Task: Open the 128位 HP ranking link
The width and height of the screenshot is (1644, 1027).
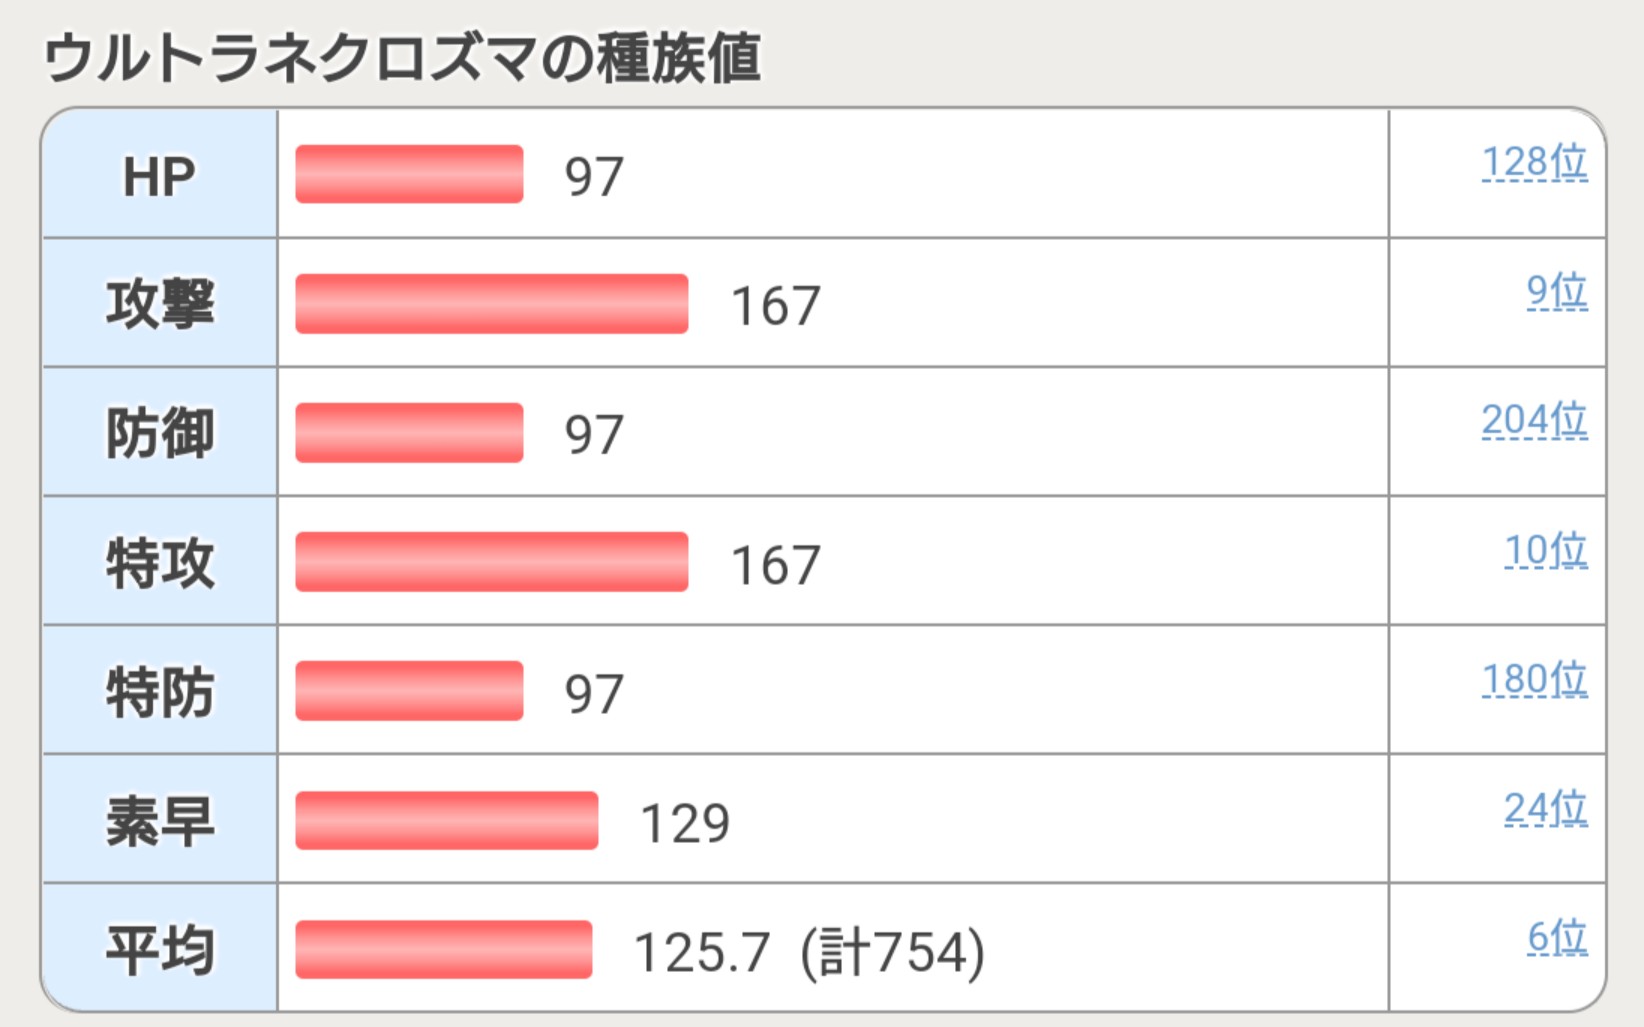Action: coord(1533,162)
